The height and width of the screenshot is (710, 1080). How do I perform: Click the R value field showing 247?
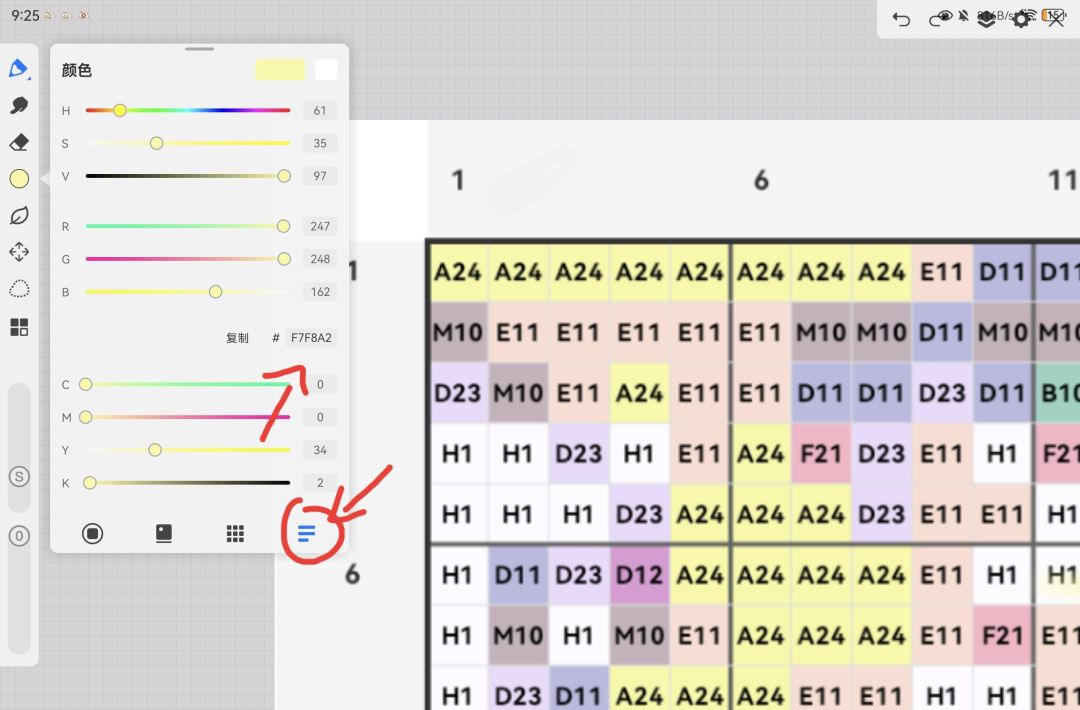tap(320, 226)
